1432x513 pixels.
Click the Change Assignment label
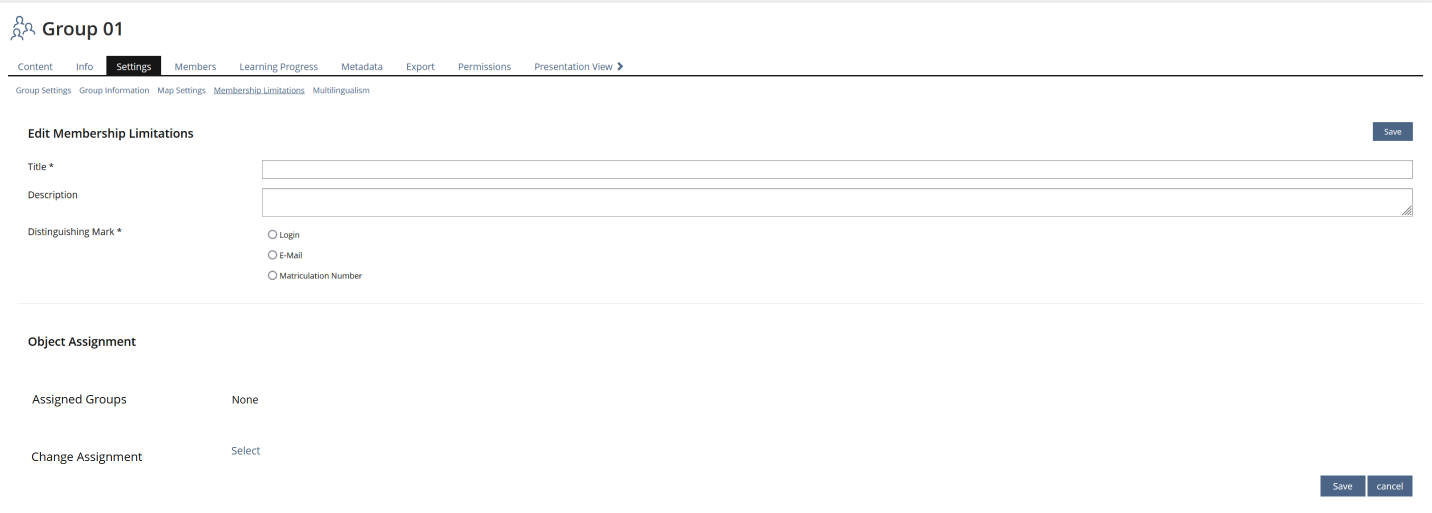87,457
